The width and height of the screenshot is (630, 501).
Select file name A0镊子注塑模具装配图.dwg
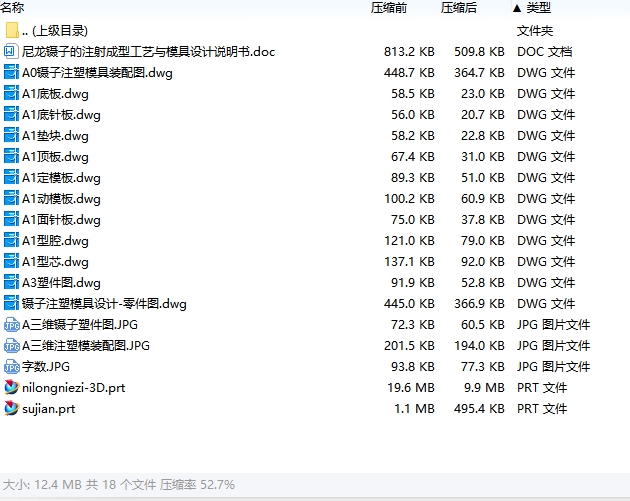97,73
